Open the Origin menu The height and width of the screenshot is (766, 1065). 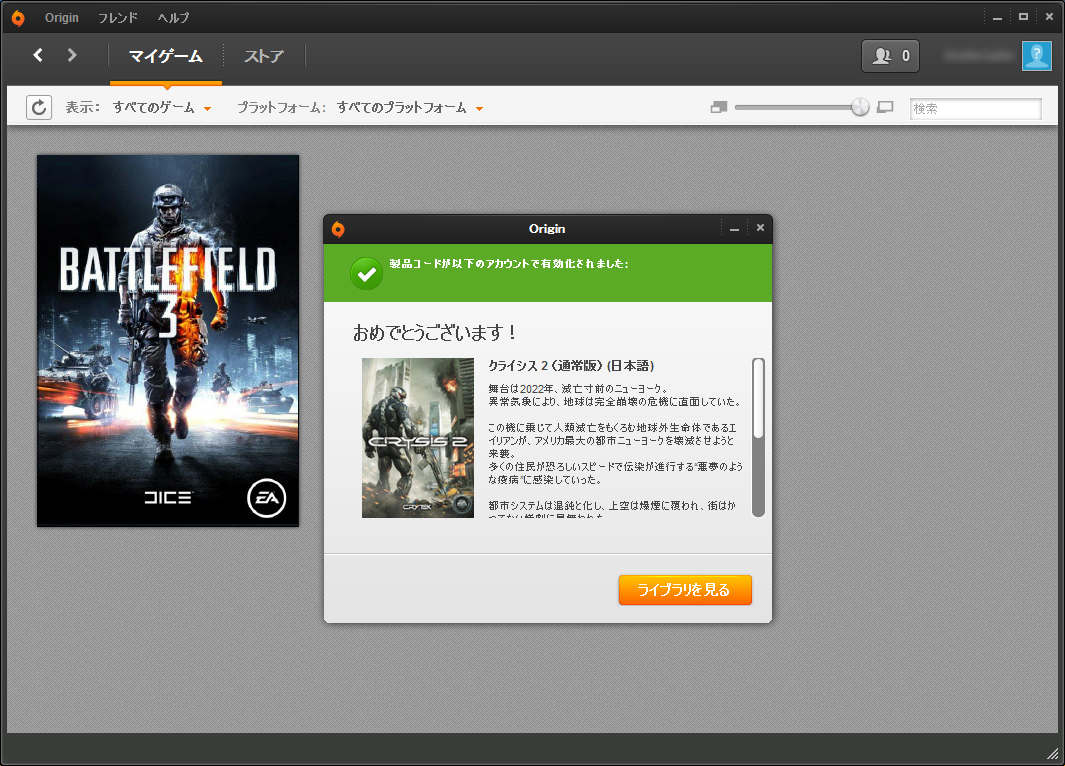[x=62, y=18]
